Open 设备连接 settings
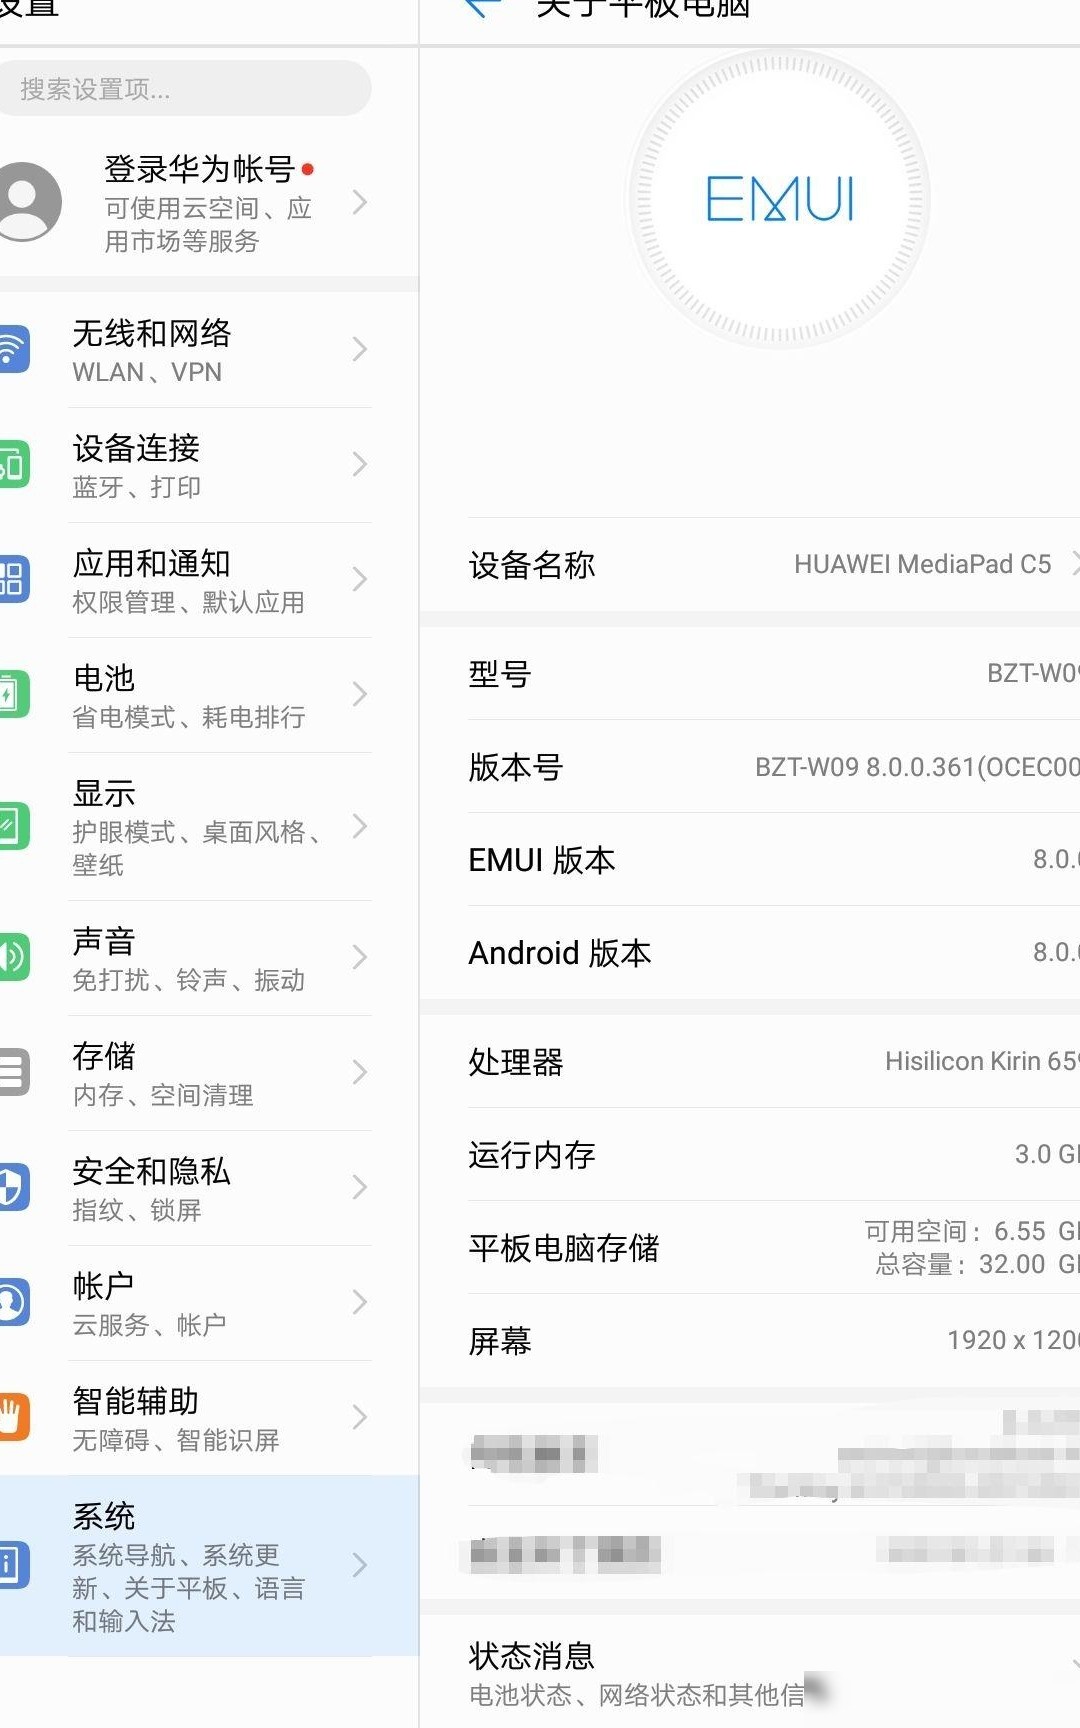Viewport: 1080px width, 1728px height. 209,464
